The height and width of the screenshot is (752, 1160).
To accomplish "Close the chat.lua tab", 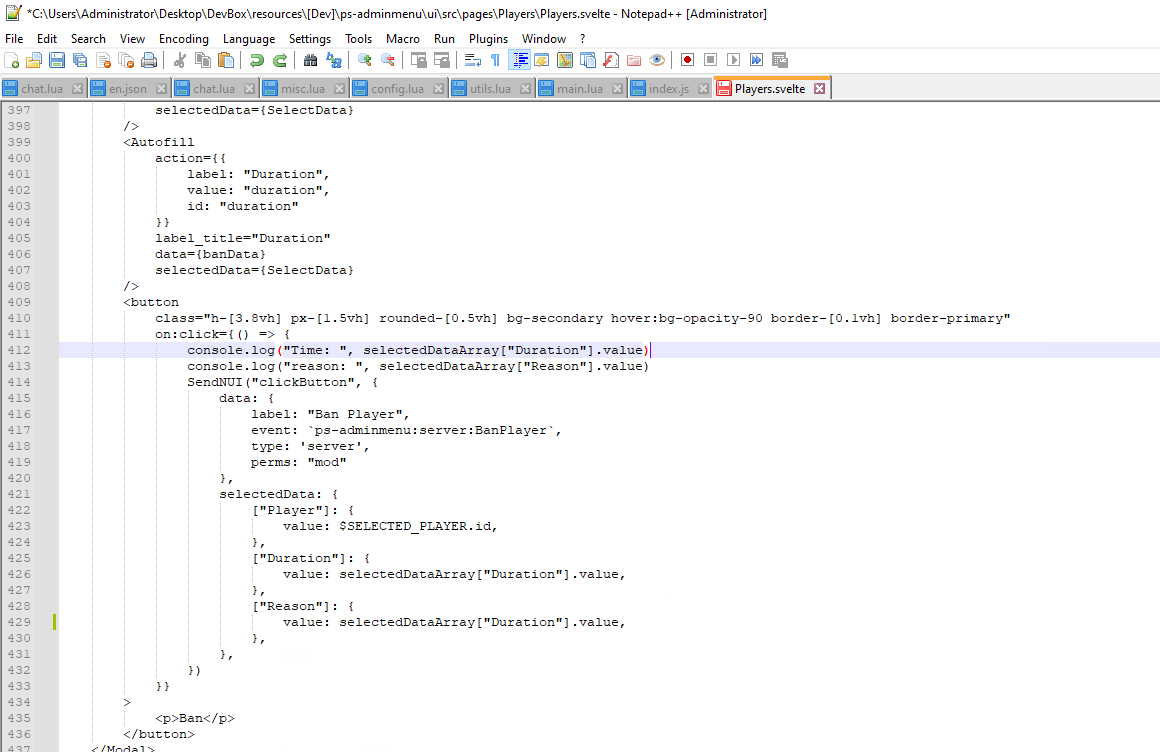I will pos(76,87).
